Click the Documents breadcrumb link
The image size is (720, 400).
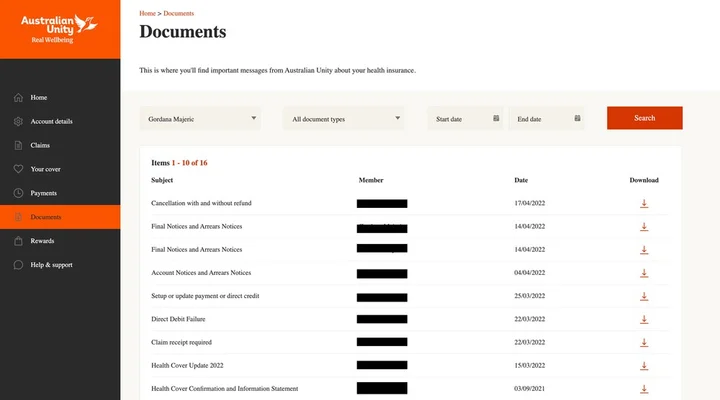179,13
